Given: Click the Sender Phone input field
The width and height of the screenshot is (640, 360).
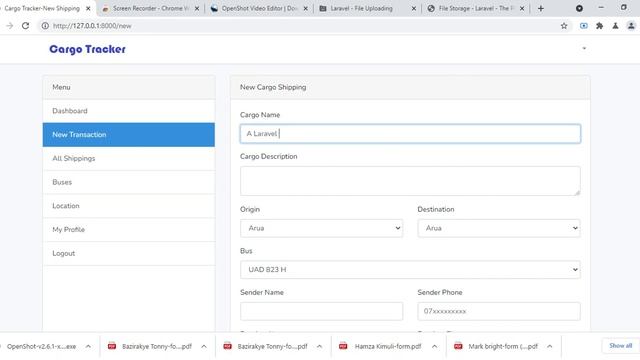Looking at the screenshot, I should (499, 311).
